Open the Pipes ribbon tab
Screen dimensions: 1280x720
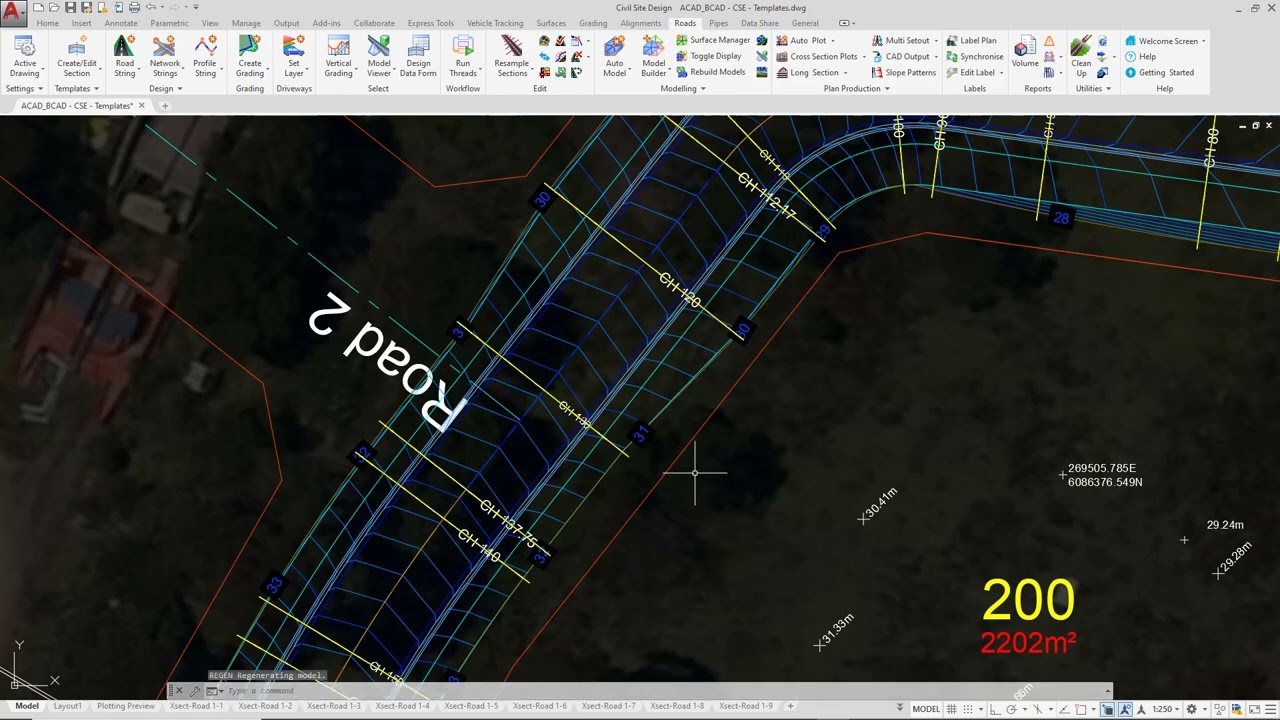pos(718,23)
